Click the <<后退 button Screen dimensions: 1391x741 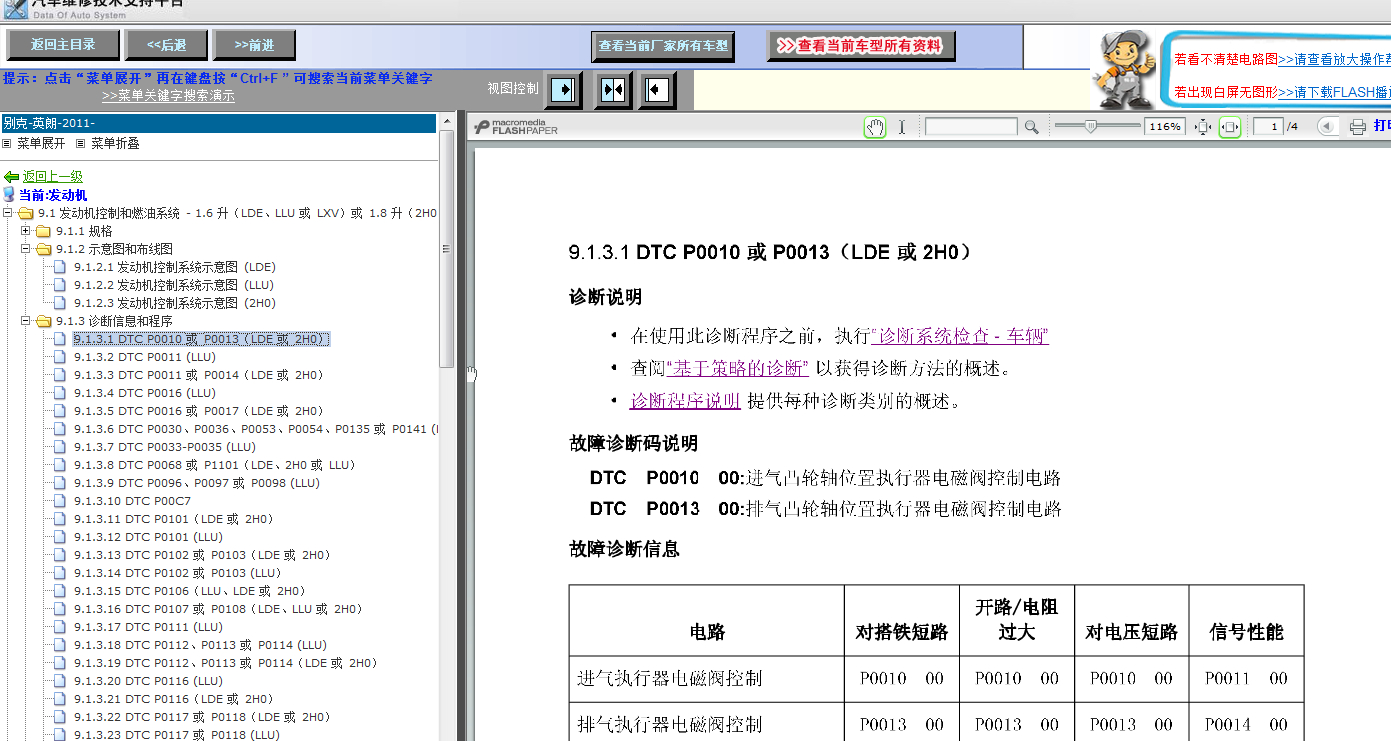[x=166, y=45]
